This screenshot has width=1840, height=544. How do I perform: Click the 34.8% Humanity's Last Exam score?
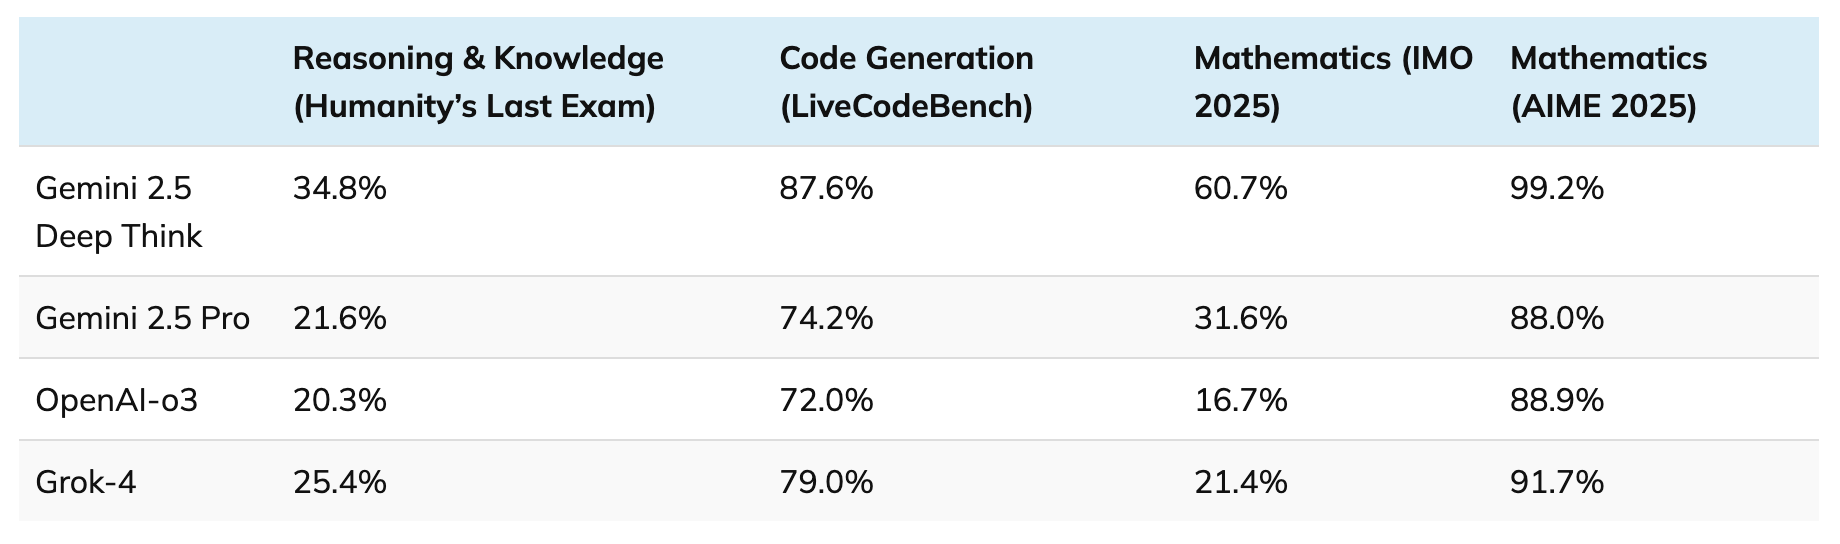[x=339, y=188]
